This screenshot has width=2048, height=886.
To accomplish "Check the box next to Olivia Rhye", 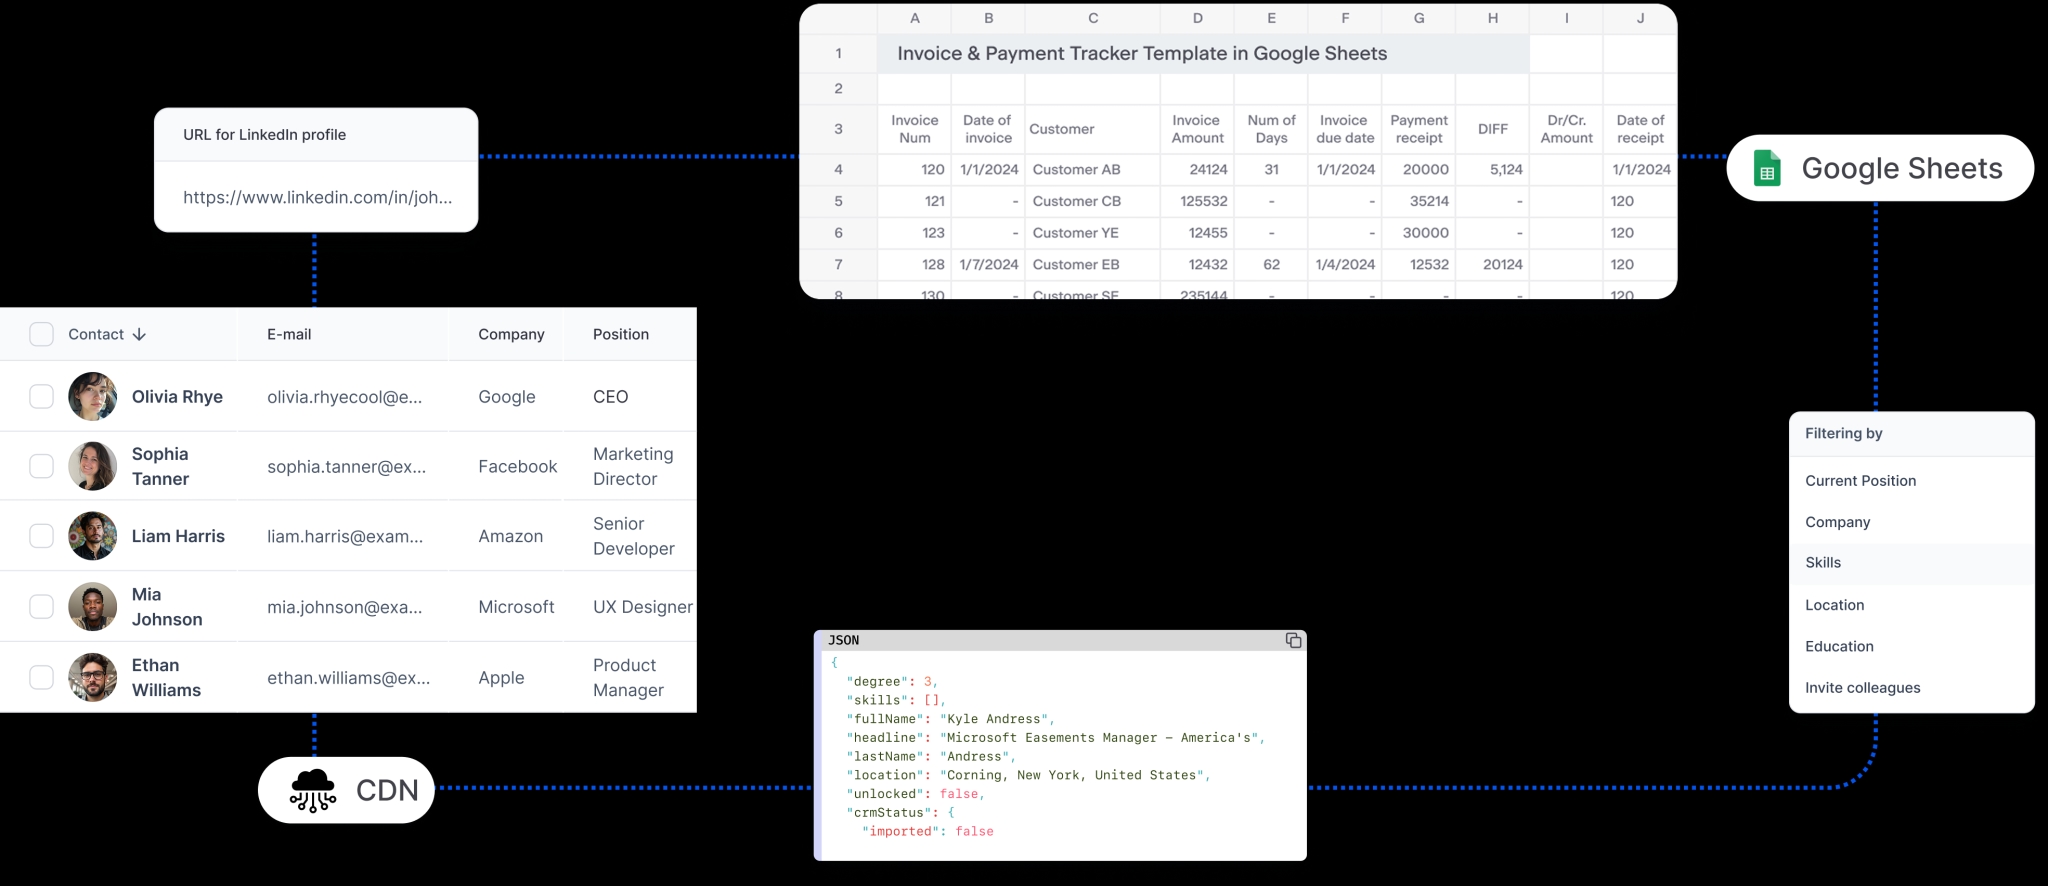I will click(x=41, y=397).
